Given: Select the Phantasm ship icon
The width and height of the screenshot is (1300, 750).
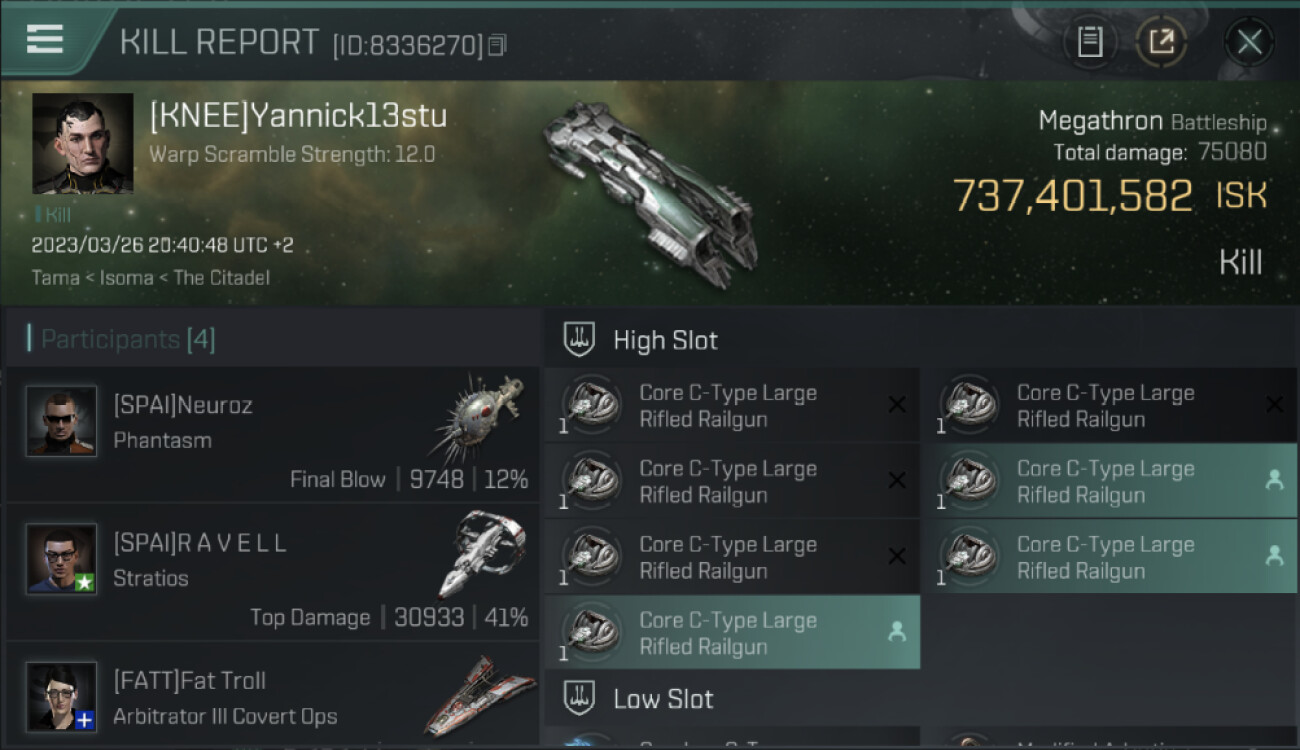Looking at the screenshot, I should coord(480,416).
